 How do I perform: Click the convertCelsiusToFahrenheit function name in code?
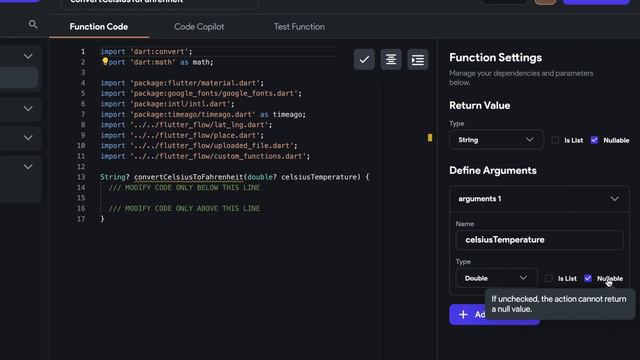pyautogui.click(x=189, y=177)
